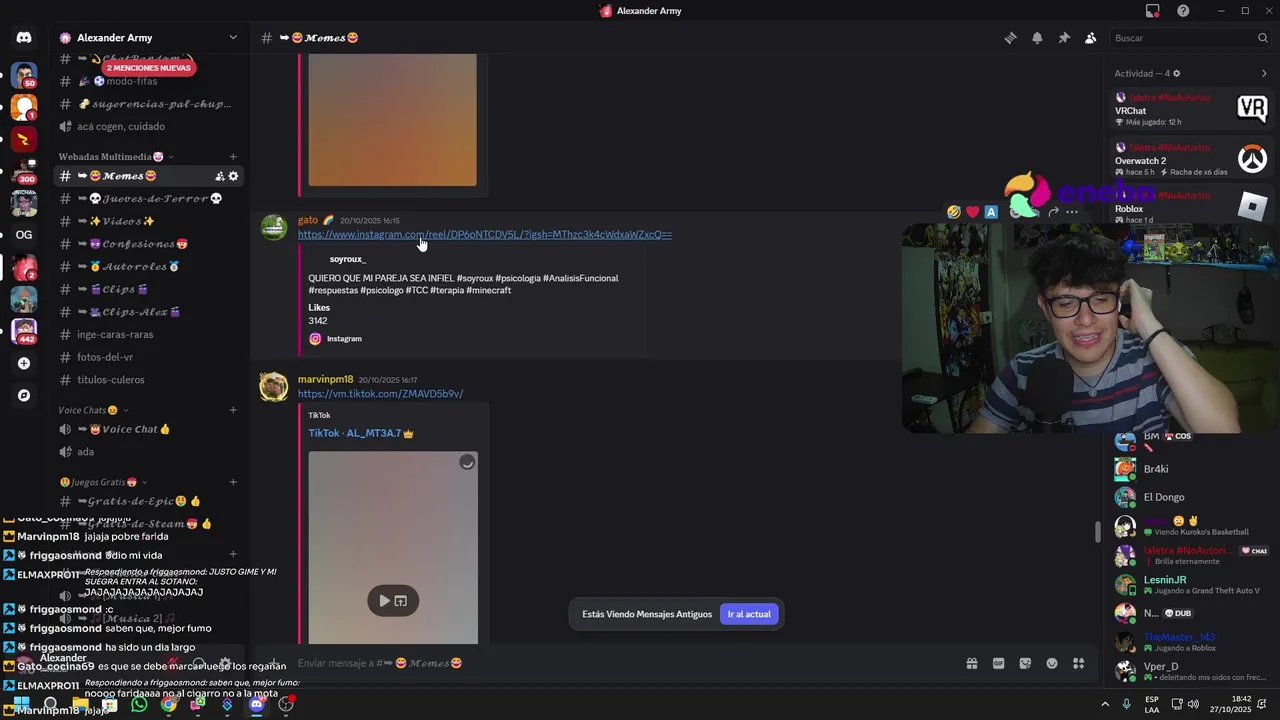Open the help question mark icon
This screenshot has height=720, width=1280.
click(1184, 11)
